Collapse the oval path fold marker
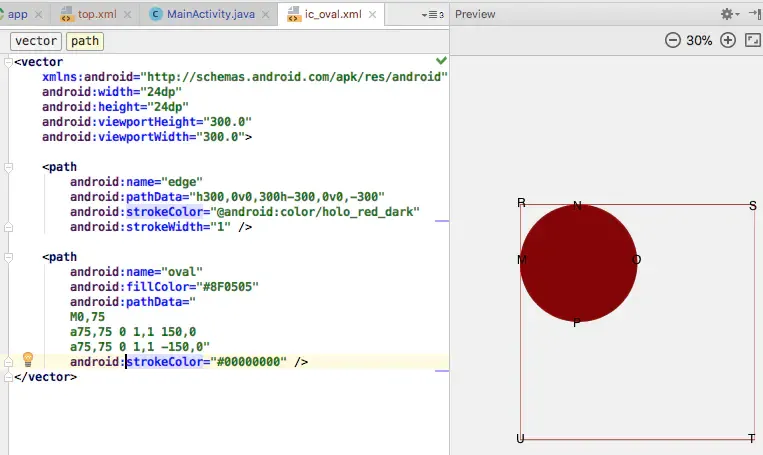 pos(8,257)
